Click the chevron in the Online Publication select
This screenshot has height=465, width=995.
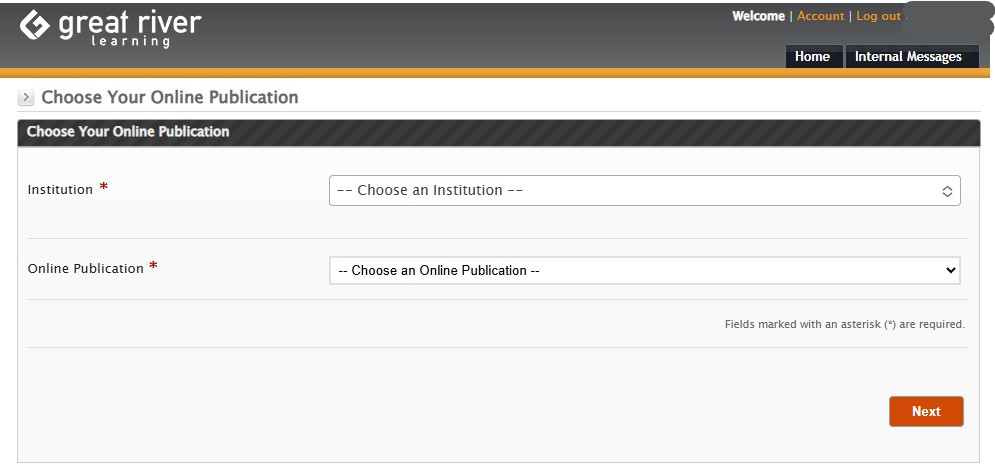click(x=951, y=270)
